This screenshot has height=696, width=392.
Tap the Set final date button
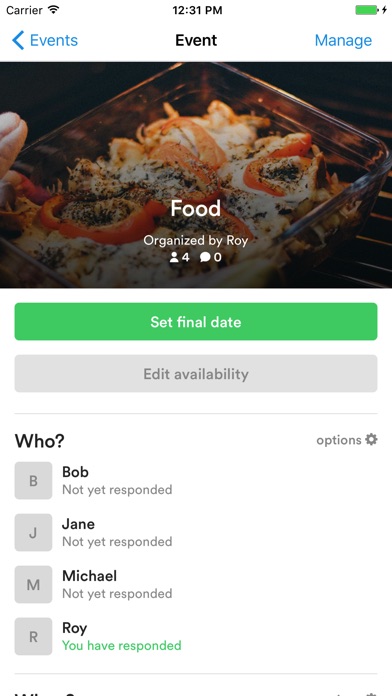pos(196,322)
